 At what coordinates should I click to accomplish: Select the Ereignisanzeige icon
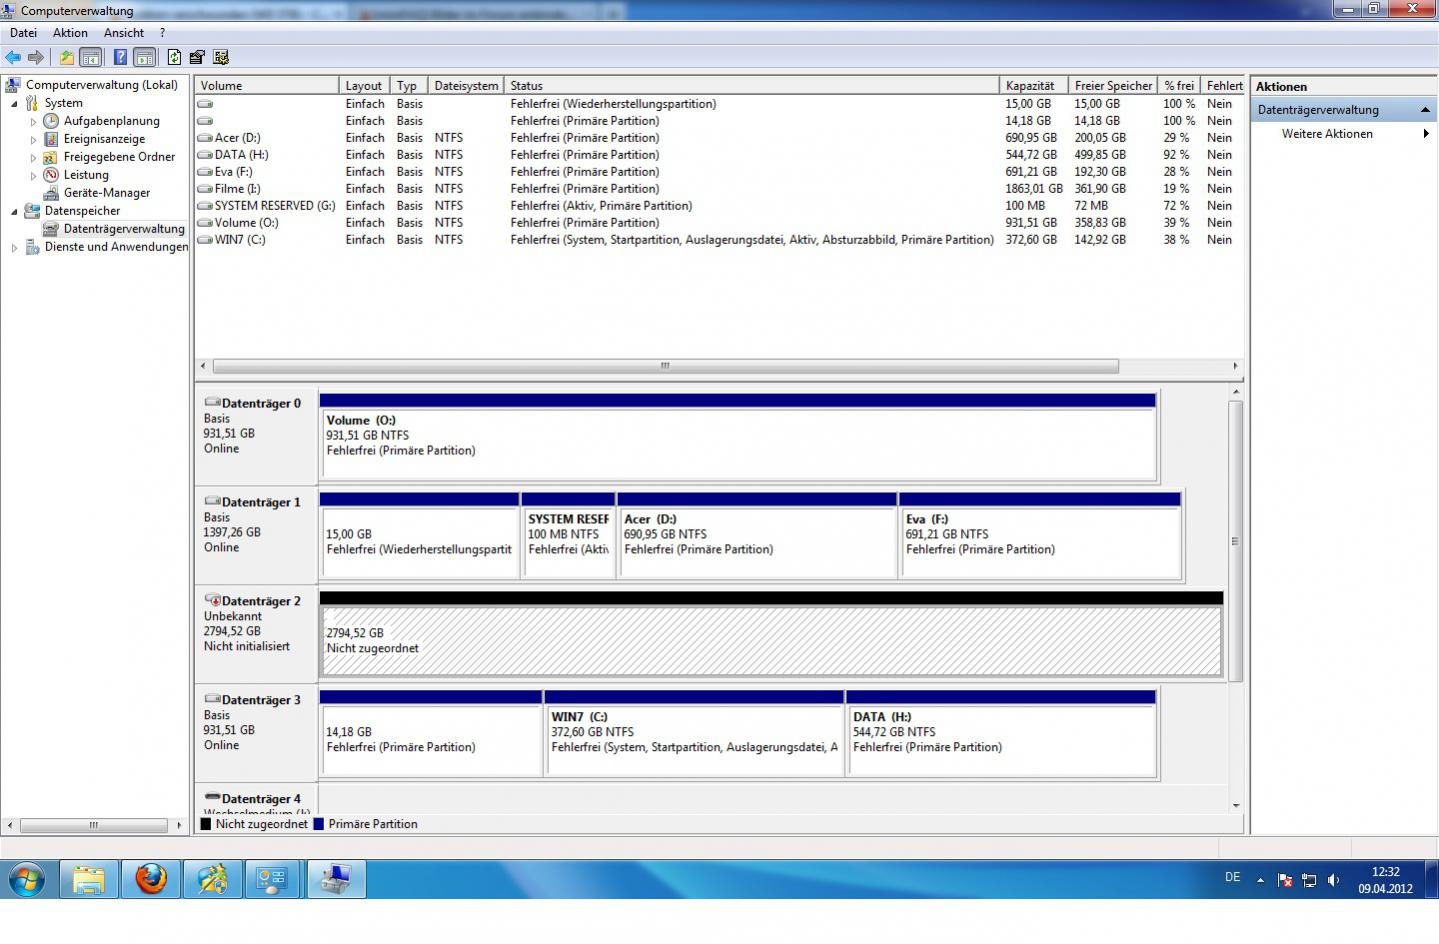(51, 139)
